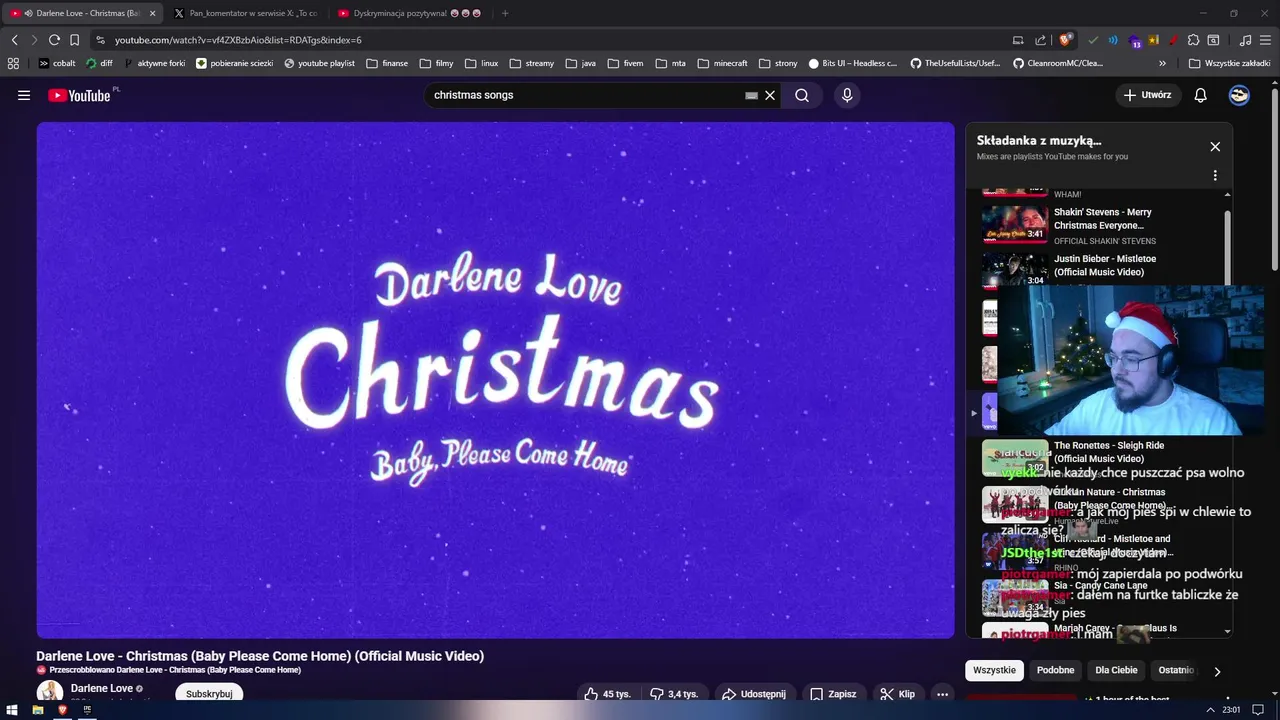This screenshot has width=1280, height=720.
Task: Open the apps grid in bookmarks bar
Action: click(x=13, y=63)
